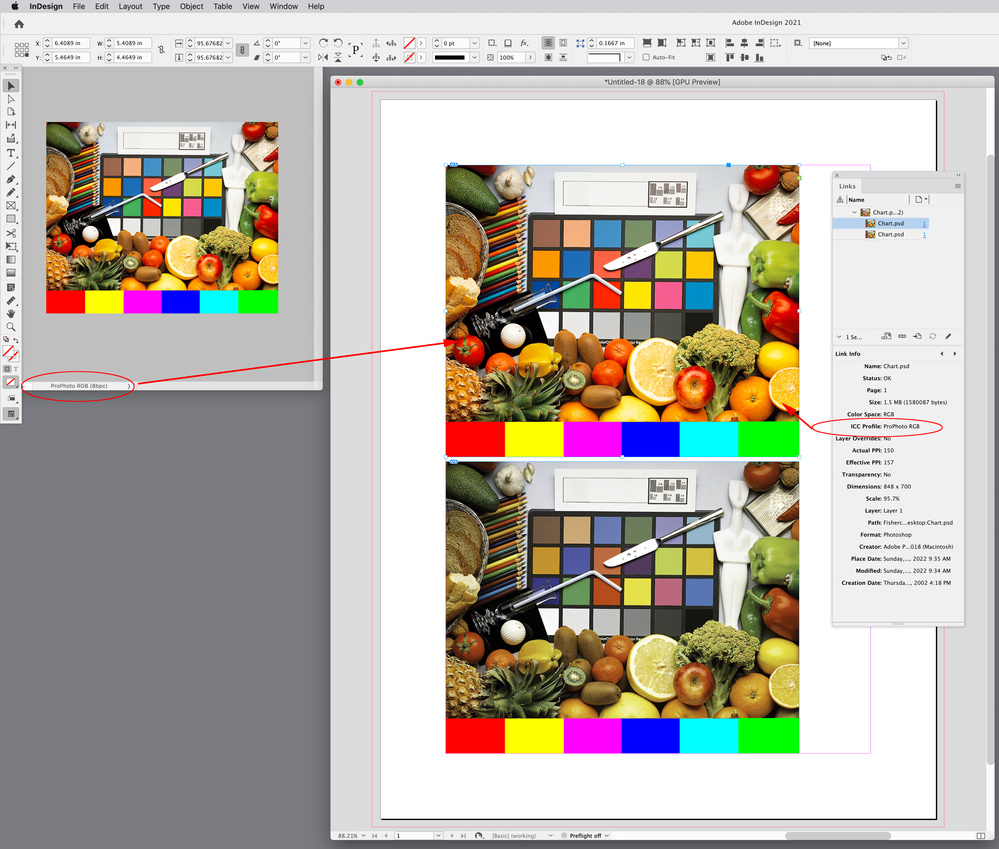Select the Pen tool
The width and height of the screenshot is (999, 849).
click(x=12, y=180)
